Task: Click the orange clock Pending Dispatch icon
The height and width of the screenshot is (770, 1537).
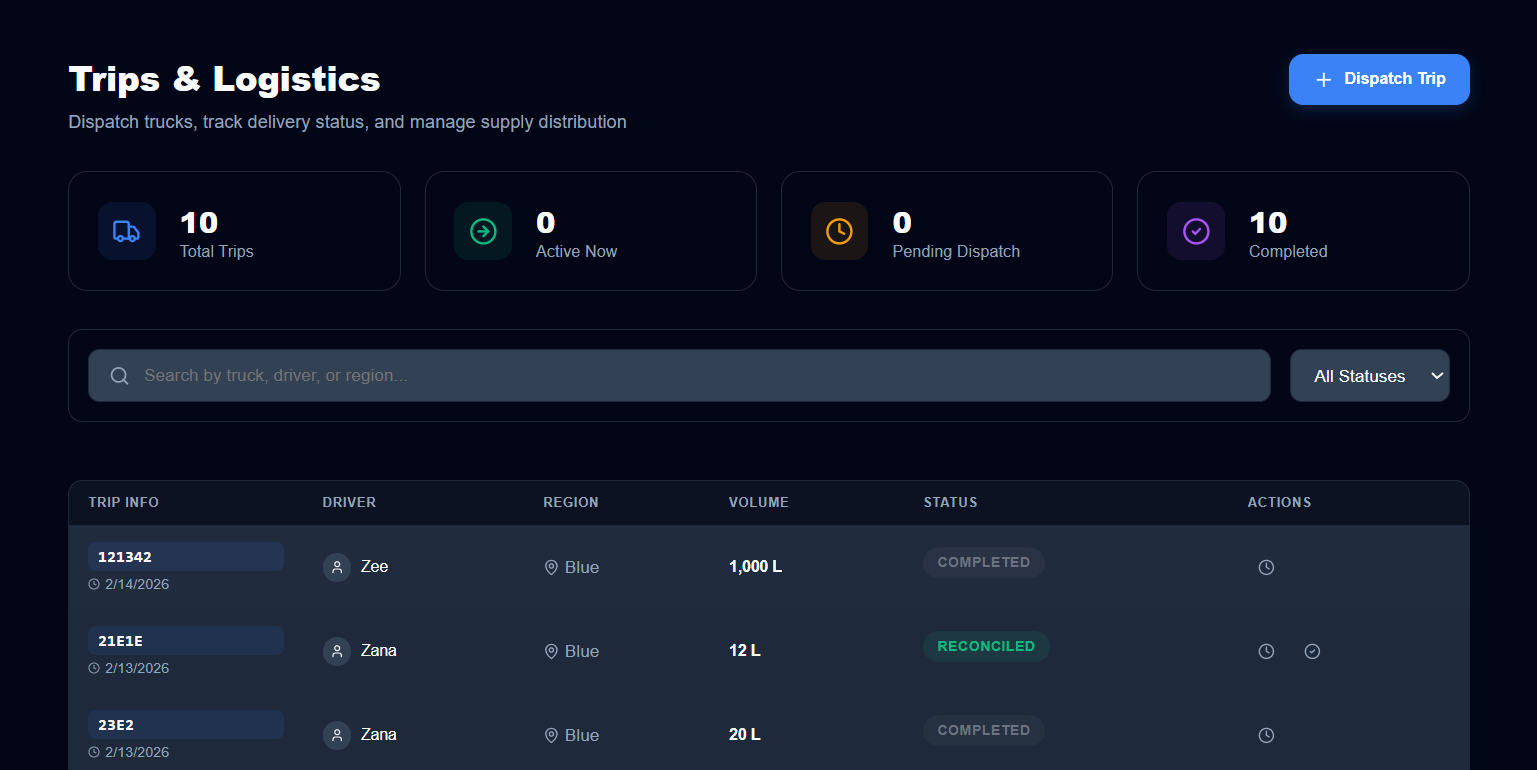Action: pos(839,231)
